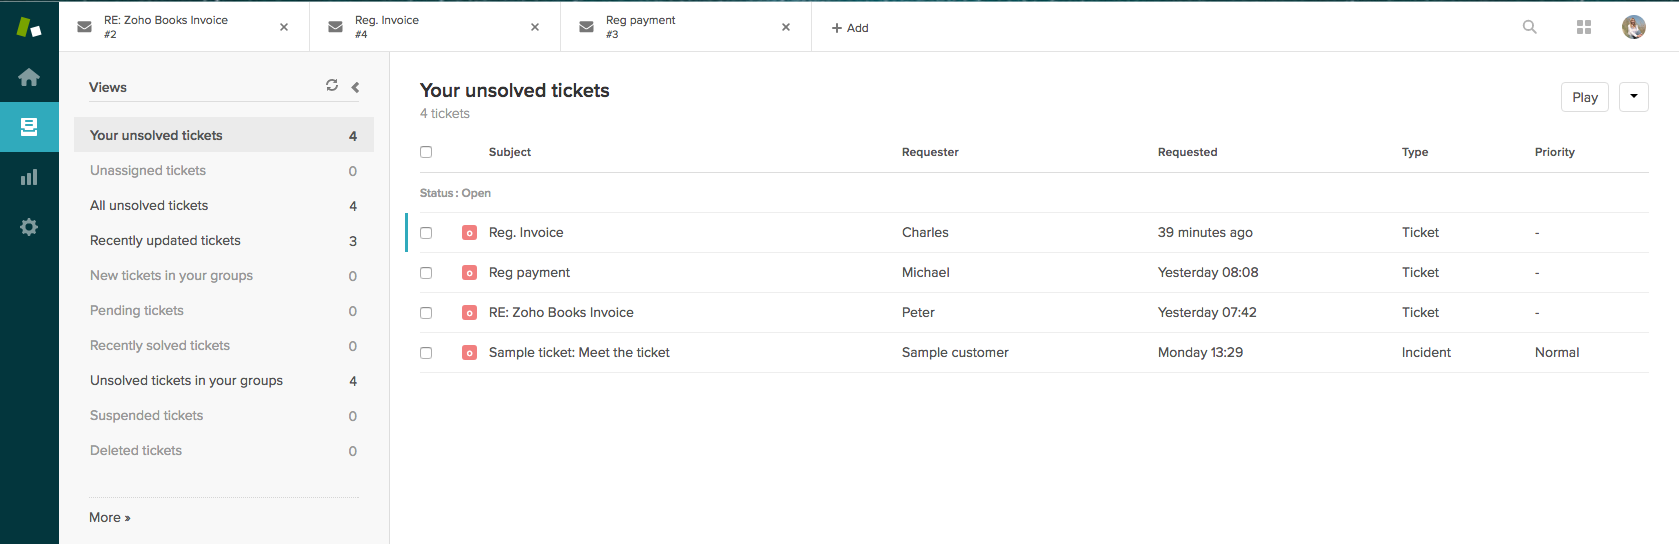
Task: Open the Zendesk products grid icon
Action: pos(1583,27)
